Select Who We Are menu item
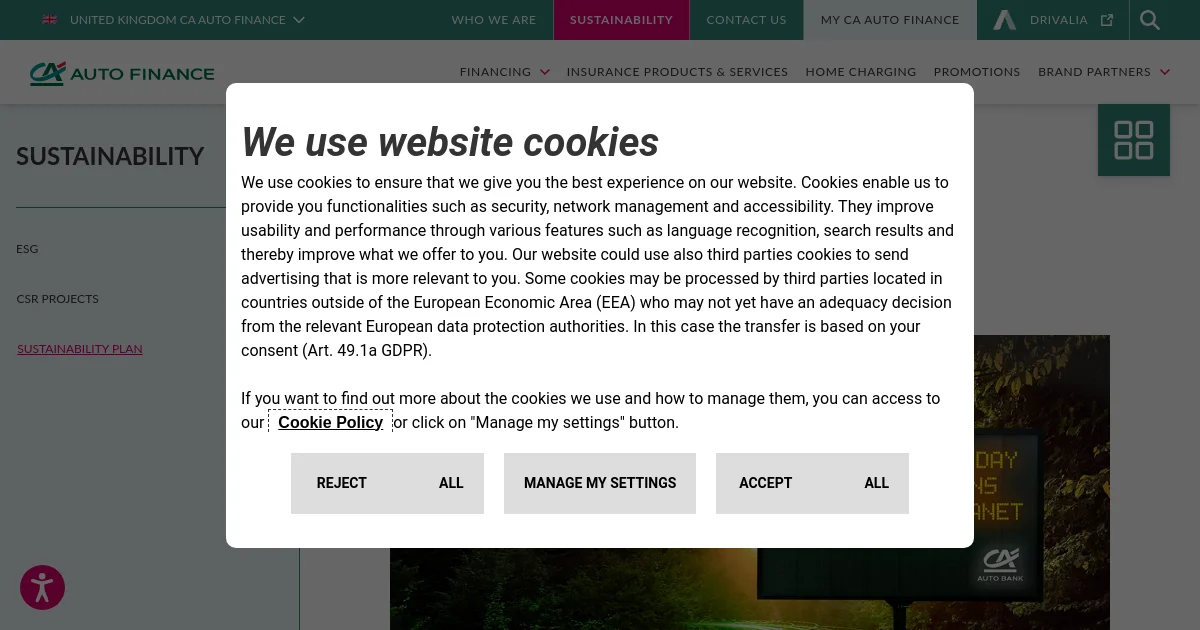 pos(494,20)
